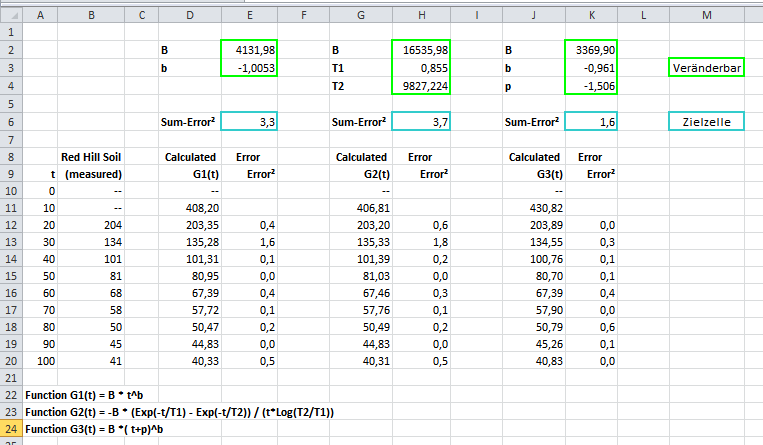Click the blue Zielzelle legend cell

707,121
